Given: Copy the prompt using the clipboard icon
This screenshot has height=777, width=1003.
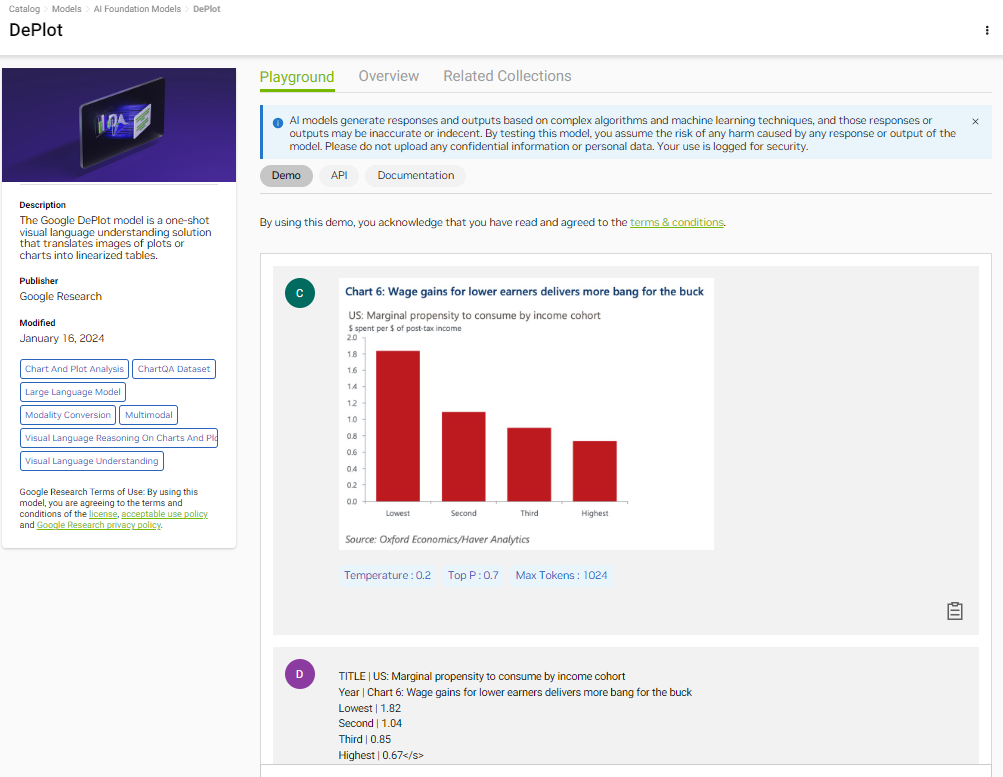Looking at the screenshot, I should [954, 611].
